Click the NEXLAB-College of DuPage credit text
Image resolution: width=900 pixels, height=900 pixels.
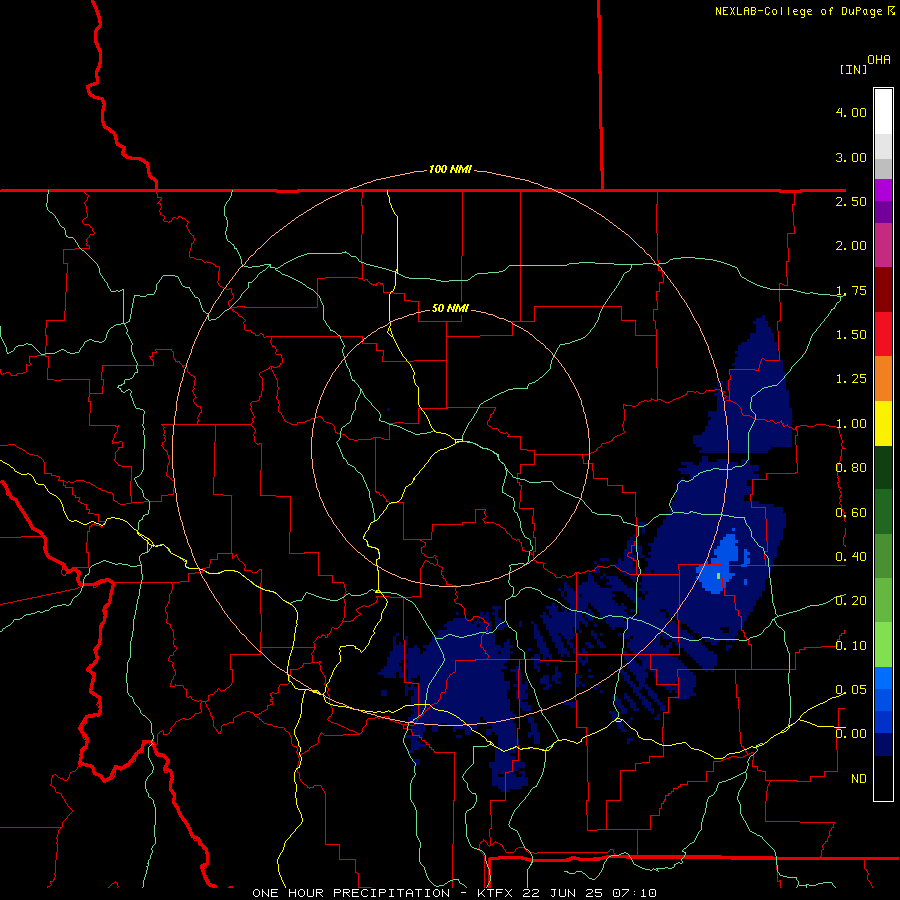[798, 11]
